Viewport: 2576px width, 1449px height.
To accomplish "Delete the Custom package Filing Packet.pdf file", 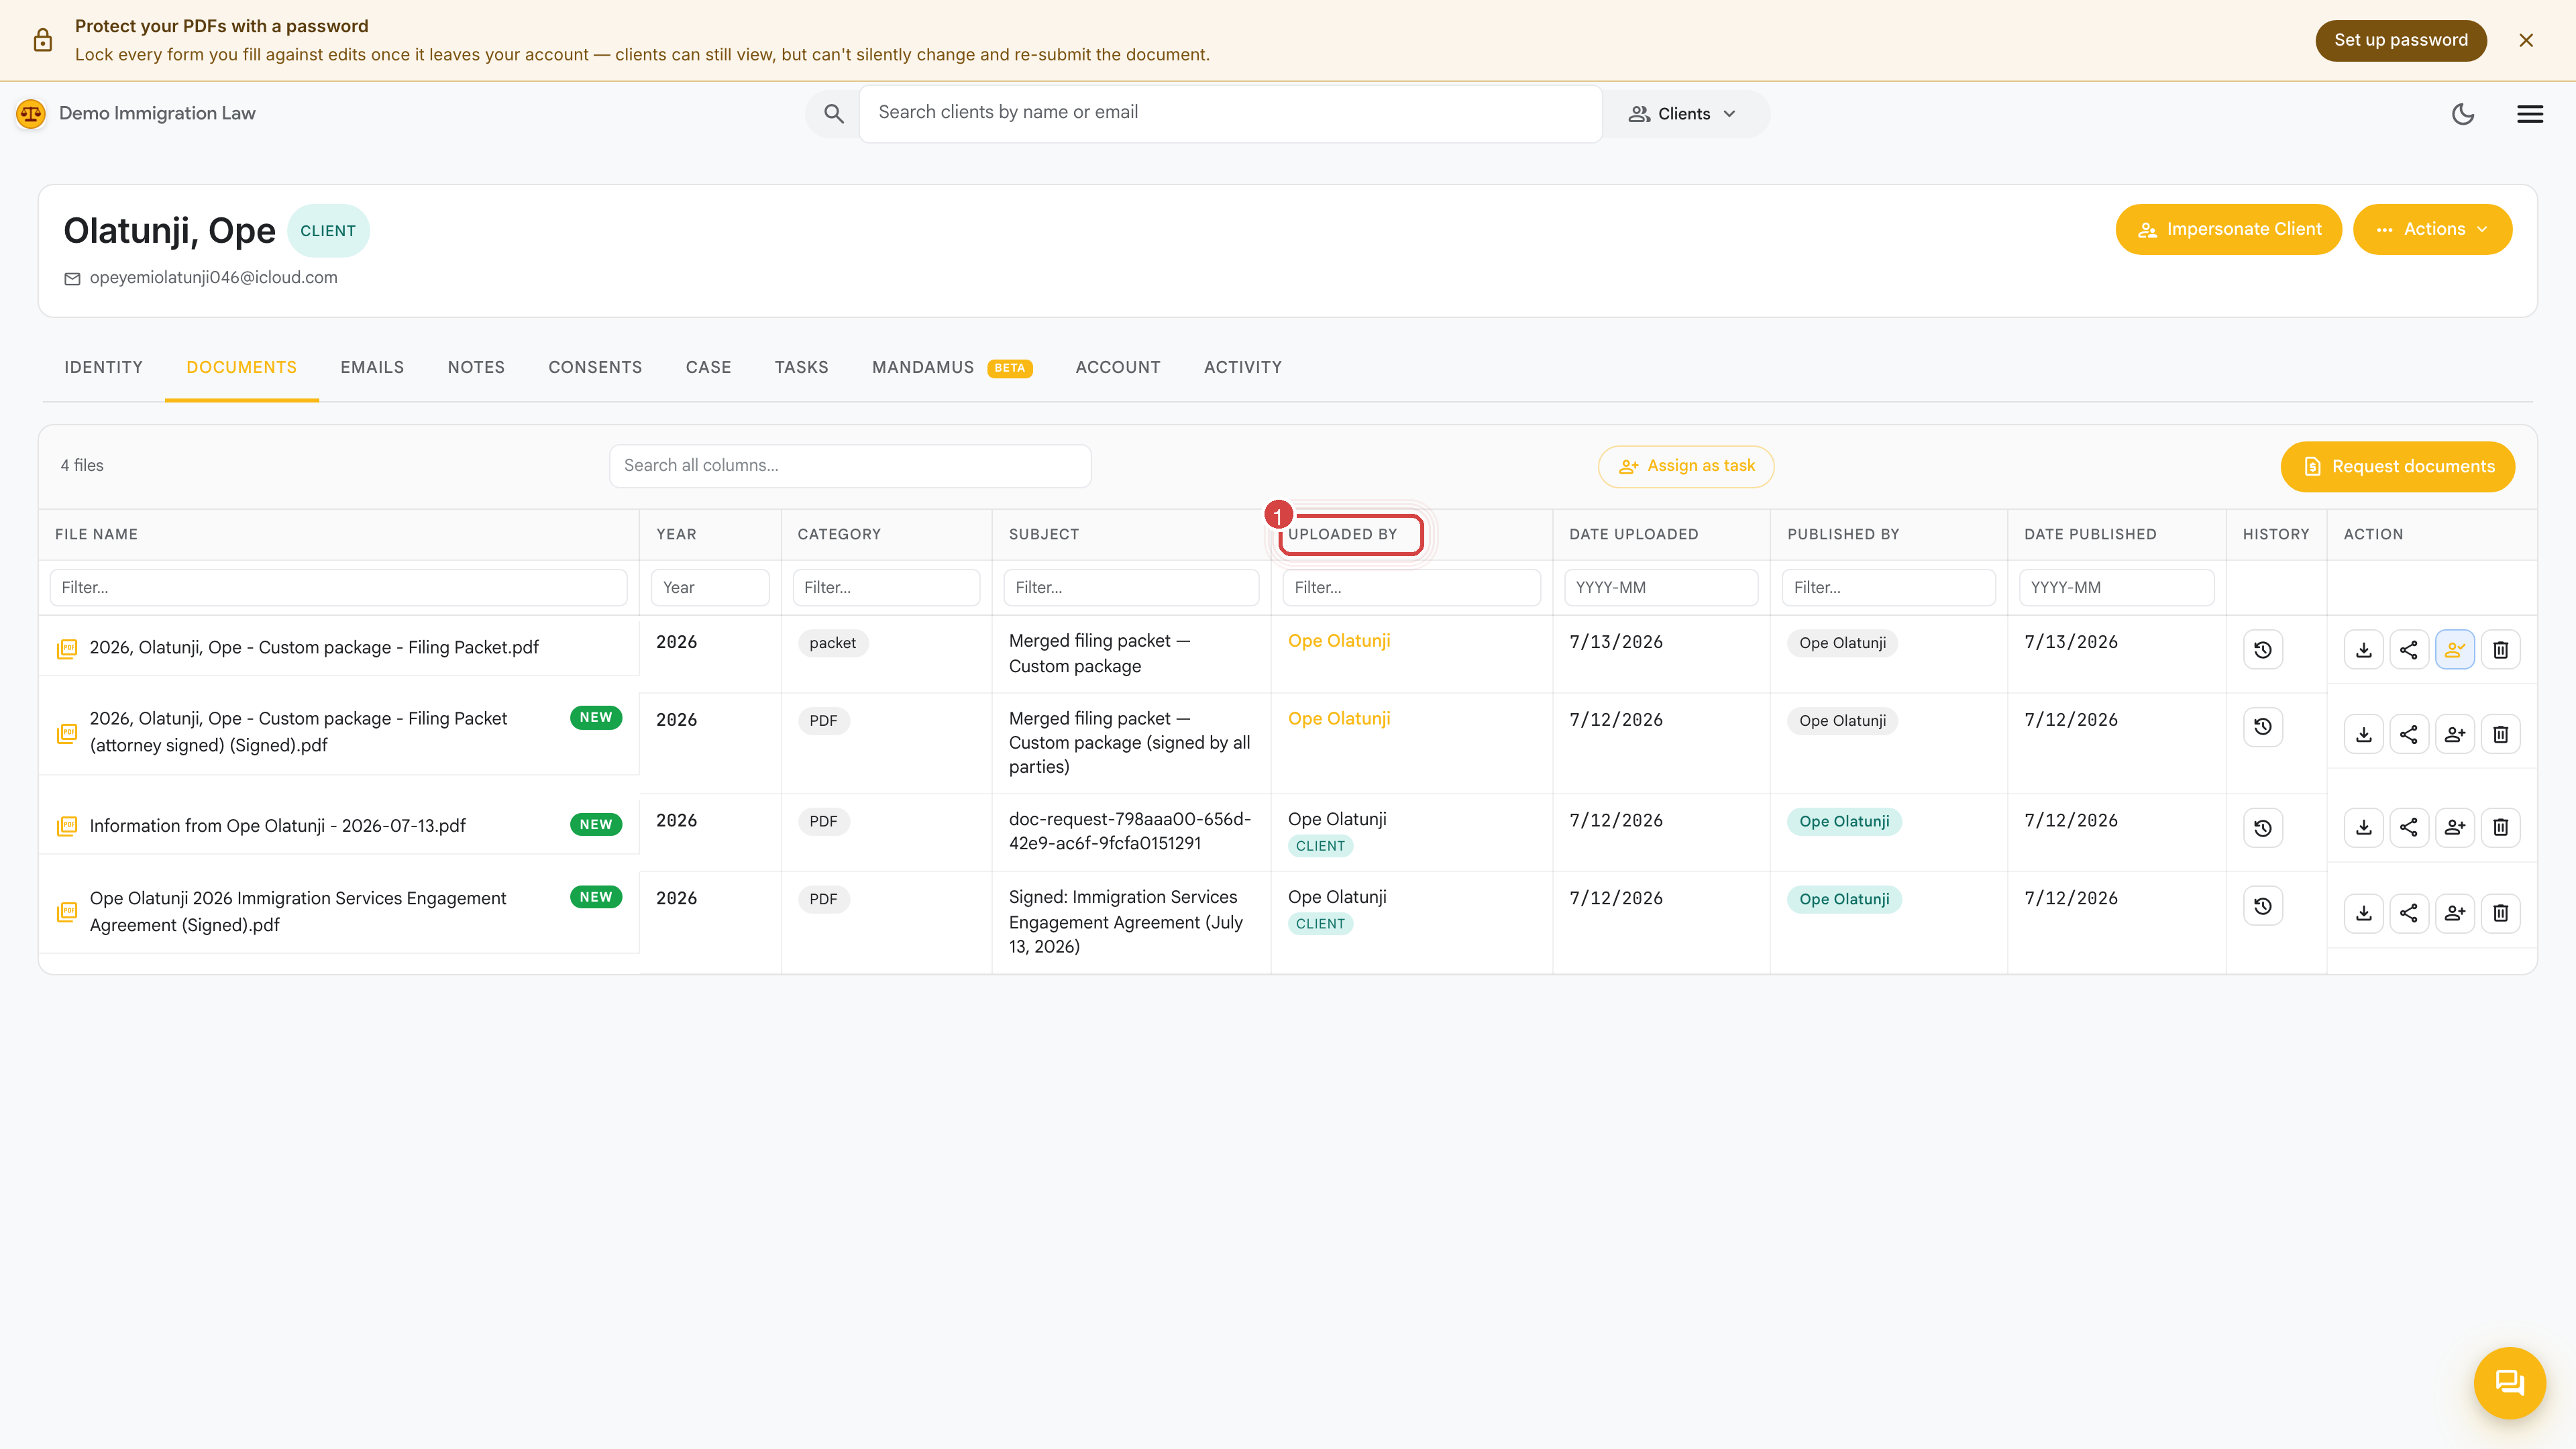I will point(2501,650).
